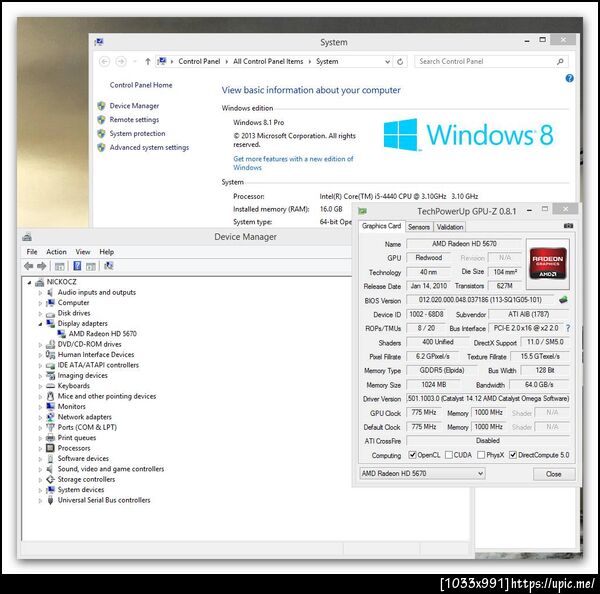Click Forward arrow in Device Manager toolbar
Viewport: 600px width, 594px height.
pos(42,266)
